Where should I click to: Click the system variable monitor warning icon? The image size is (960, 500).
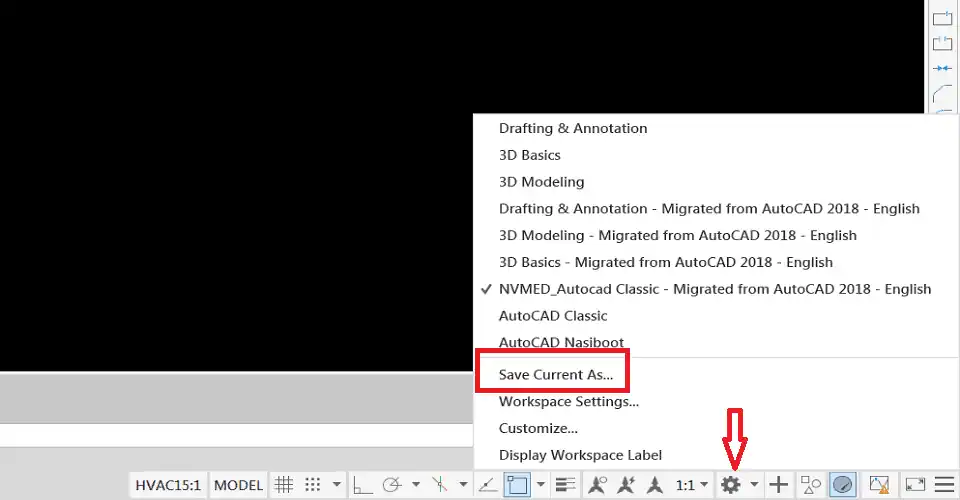(879, 485)
